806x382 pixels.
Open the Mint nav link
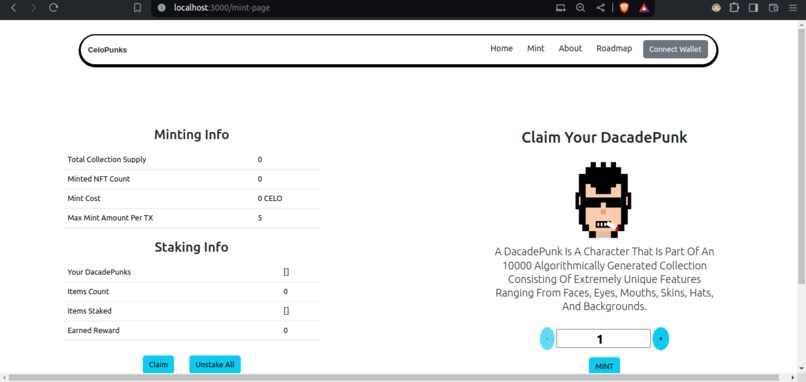536,48
